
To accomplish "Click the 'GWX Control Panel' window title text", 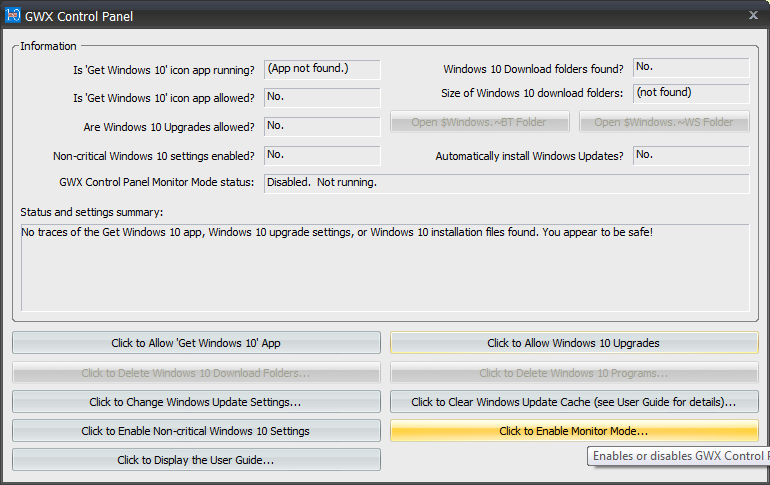I will click(79, 16).
